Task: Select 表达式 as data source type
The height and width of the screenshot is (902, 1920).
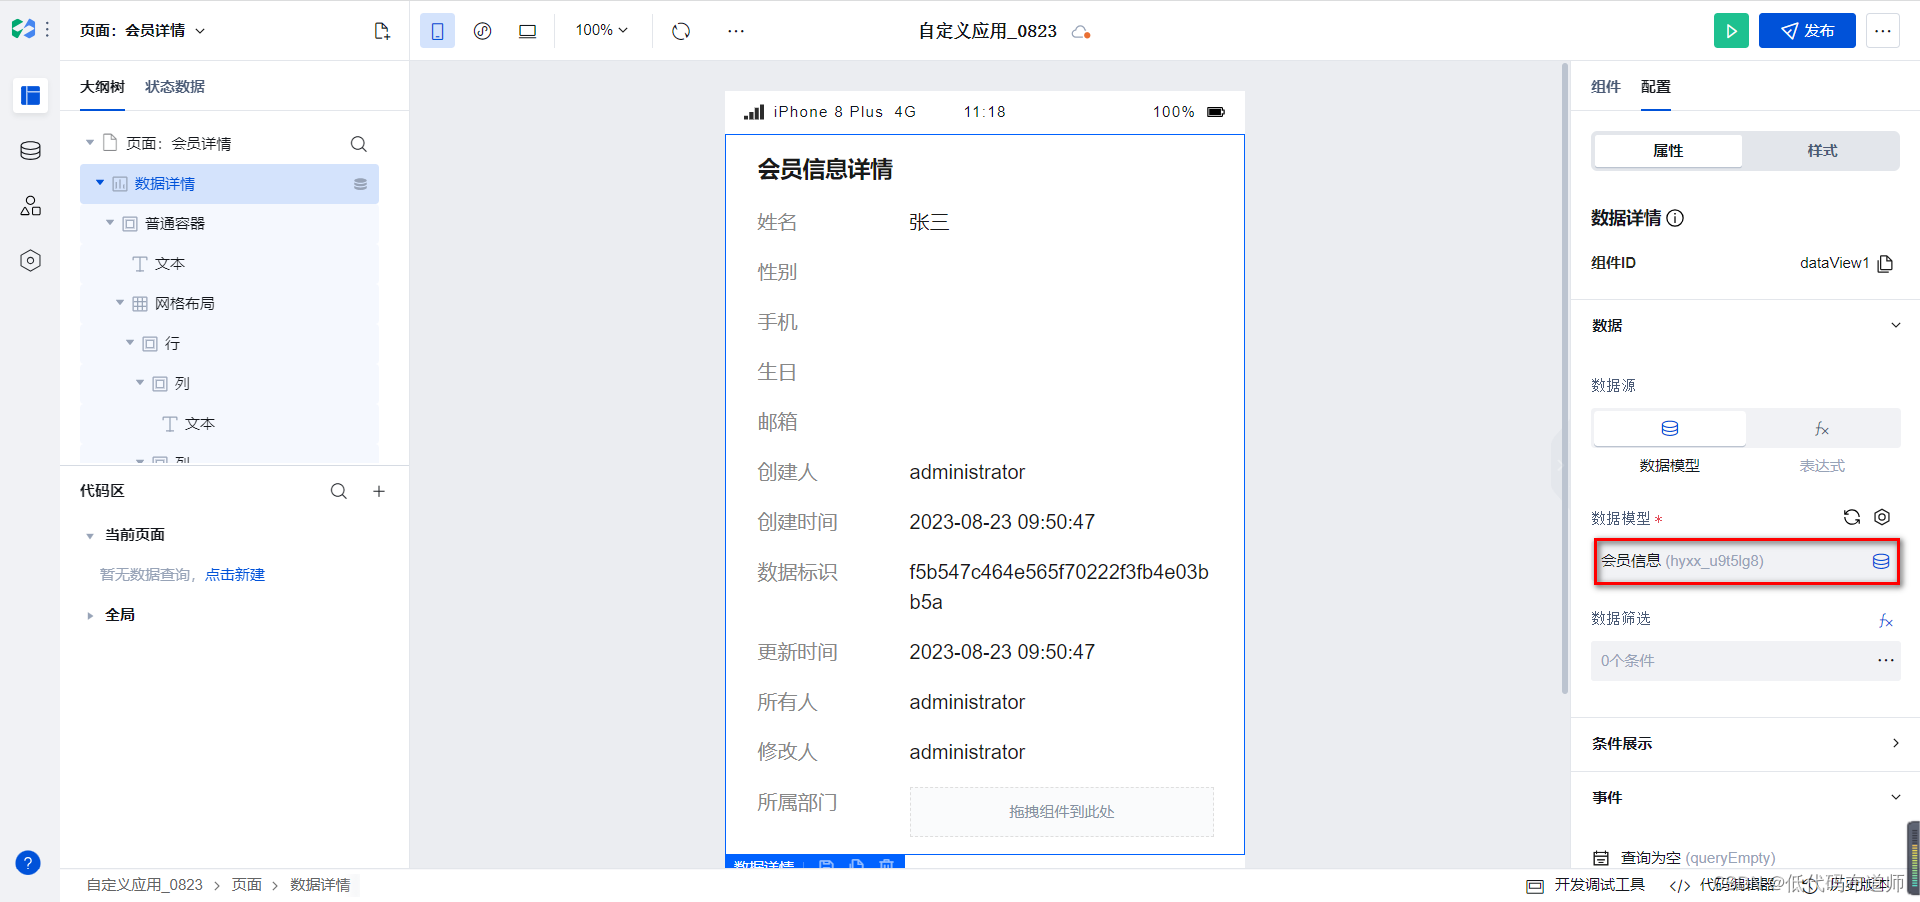Action: point(1822,428)
